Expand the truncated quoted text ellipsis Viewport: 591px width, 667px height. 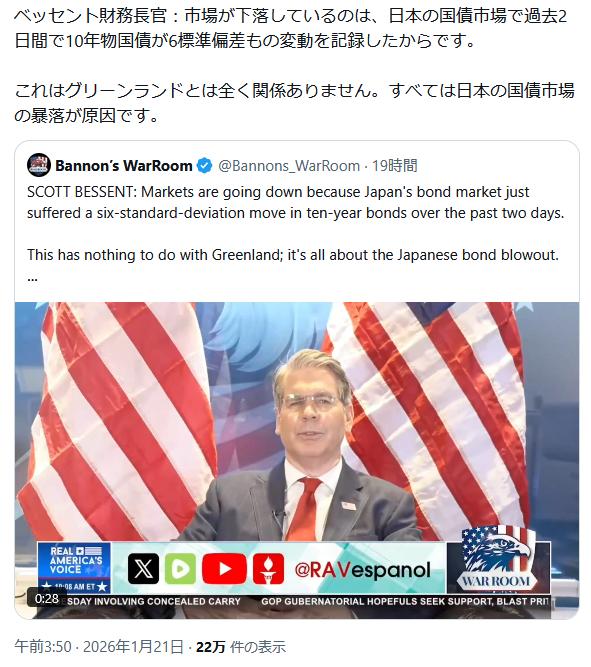tap(32, 278)
